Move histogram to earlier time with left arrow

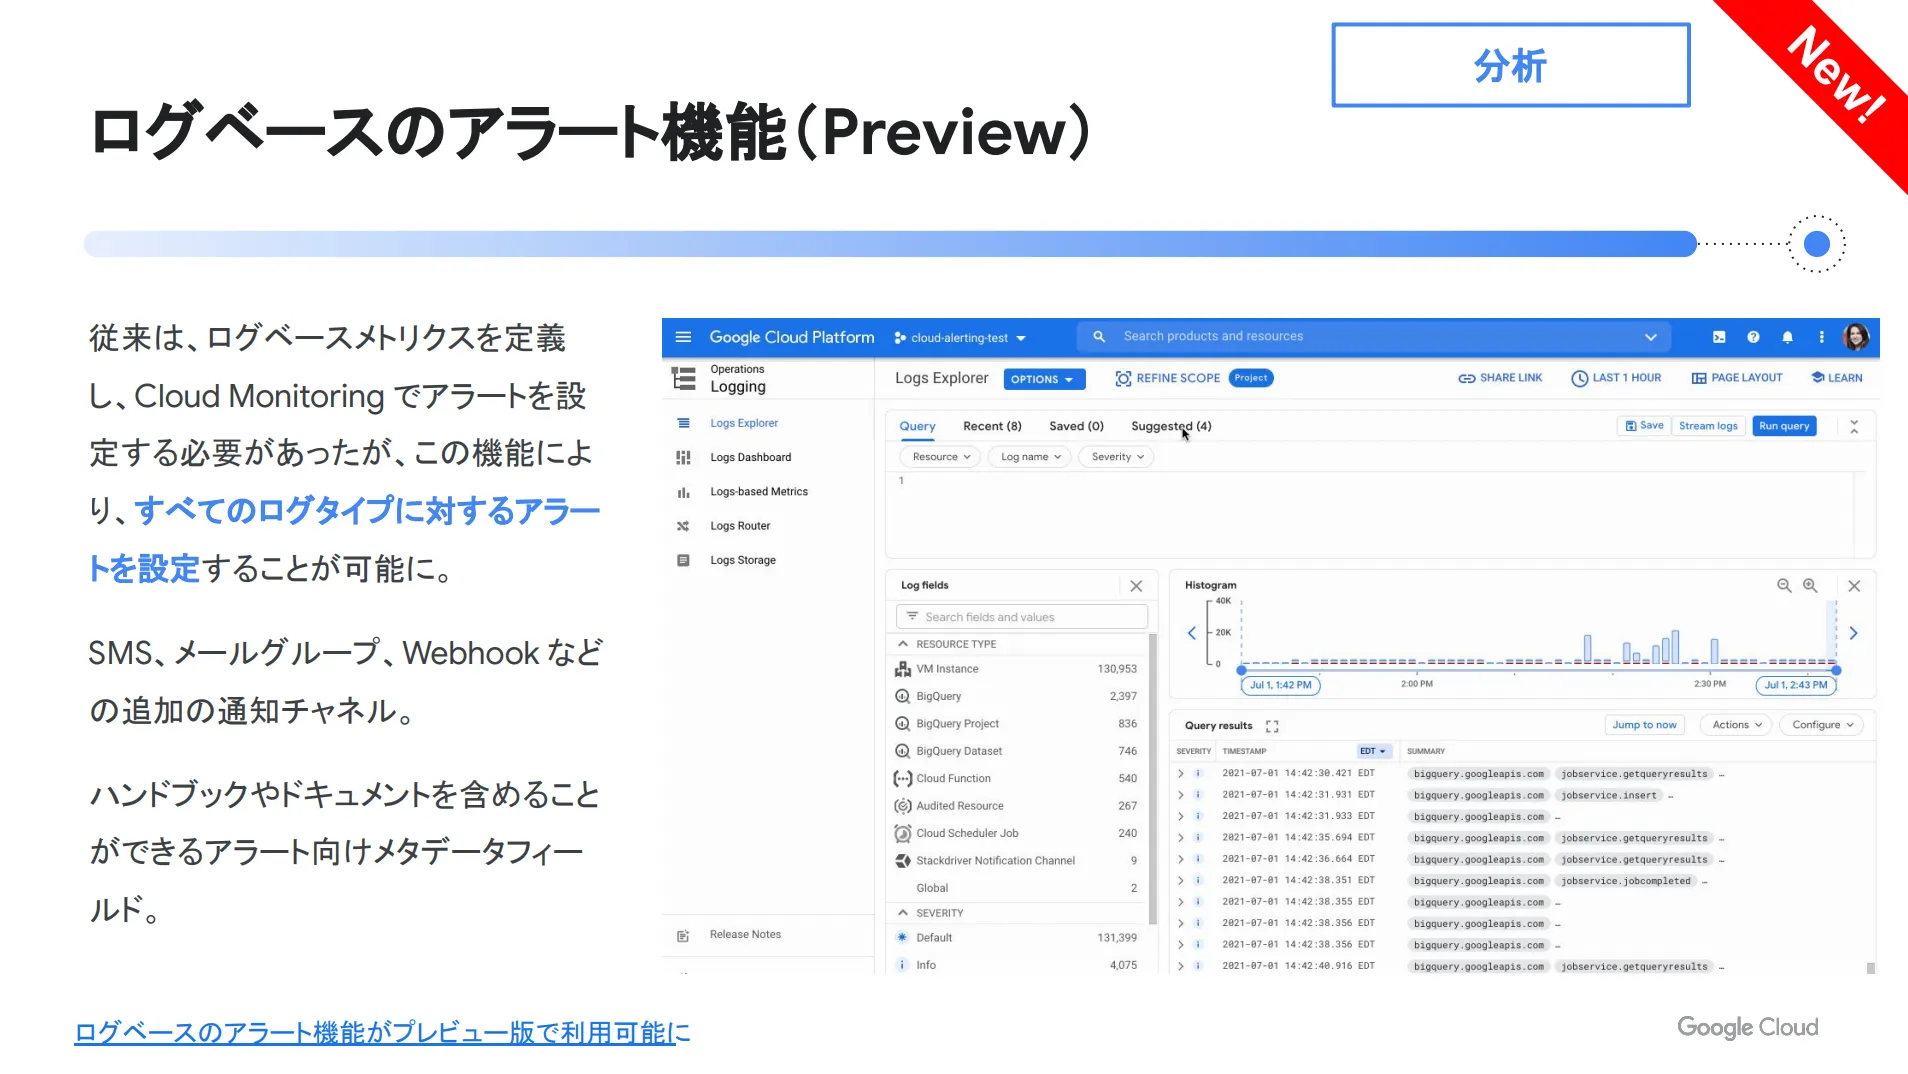(x=1192, y=633)
